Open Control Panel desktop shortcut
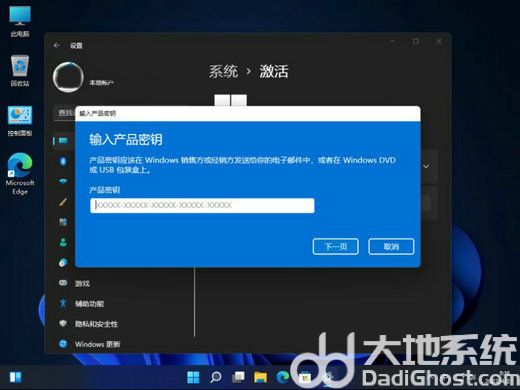Image resolution: width=520 pixels, height=390 pixels. 20,121
